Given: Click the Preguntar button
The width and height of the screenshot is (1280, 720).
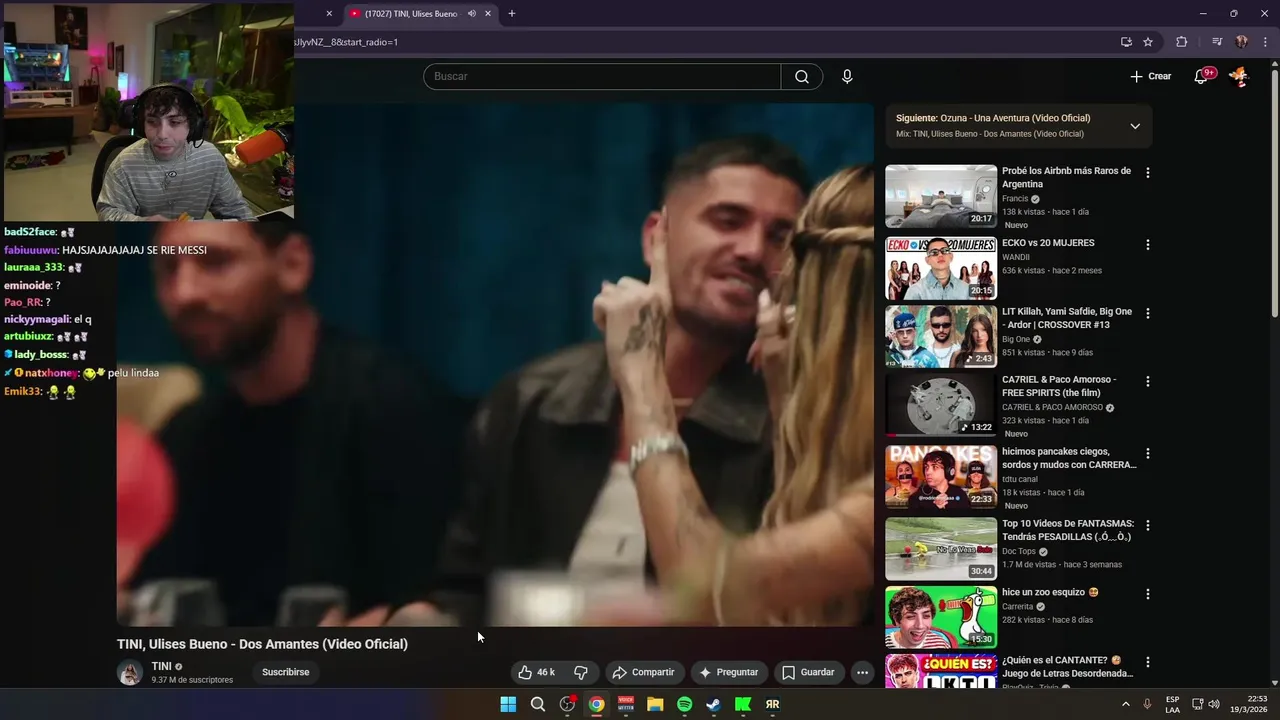Looking at the screenshot, I should click(x=728, y=672).
